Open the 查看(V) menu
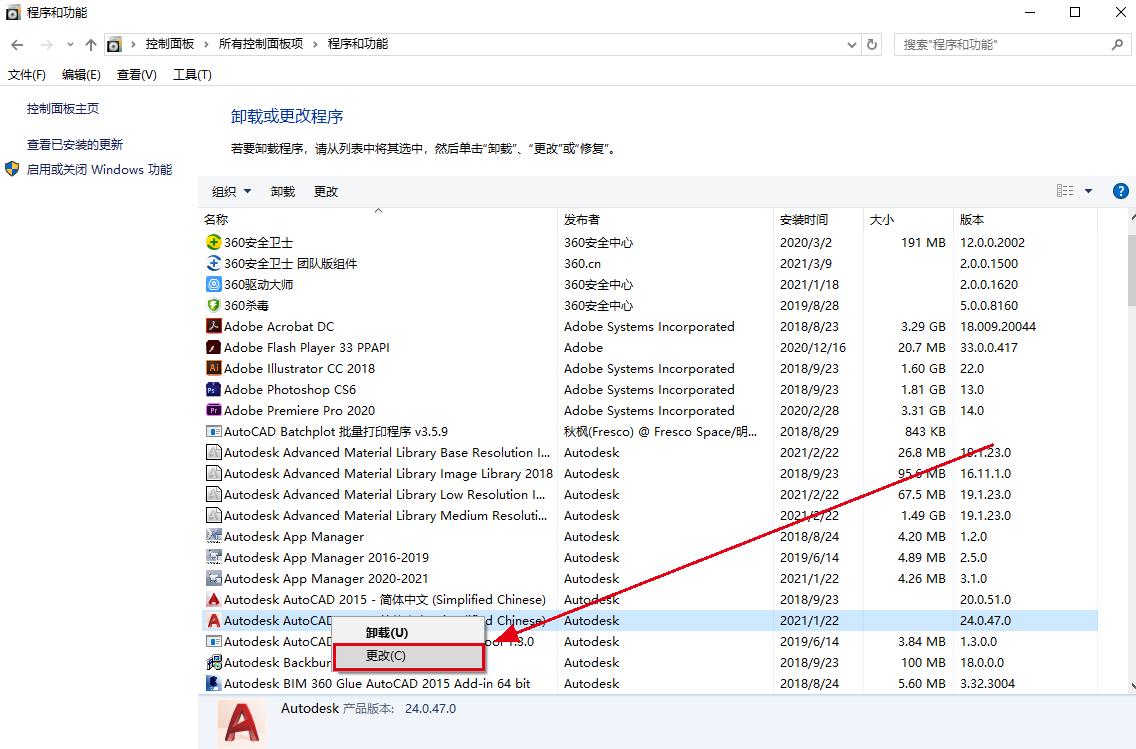The height and width of the screenshot is (749, 1136). pyautogui.click(x=137, y=75)
